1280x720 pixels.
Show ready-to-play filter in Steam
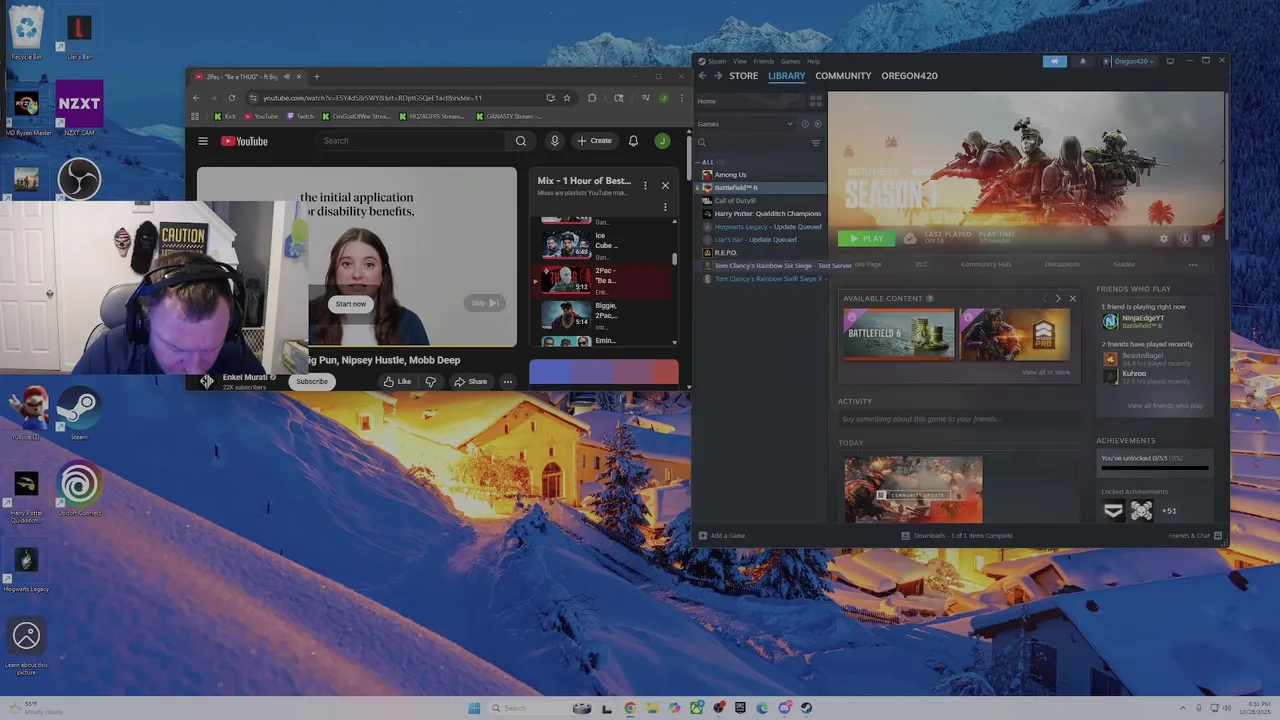point(817,124)
